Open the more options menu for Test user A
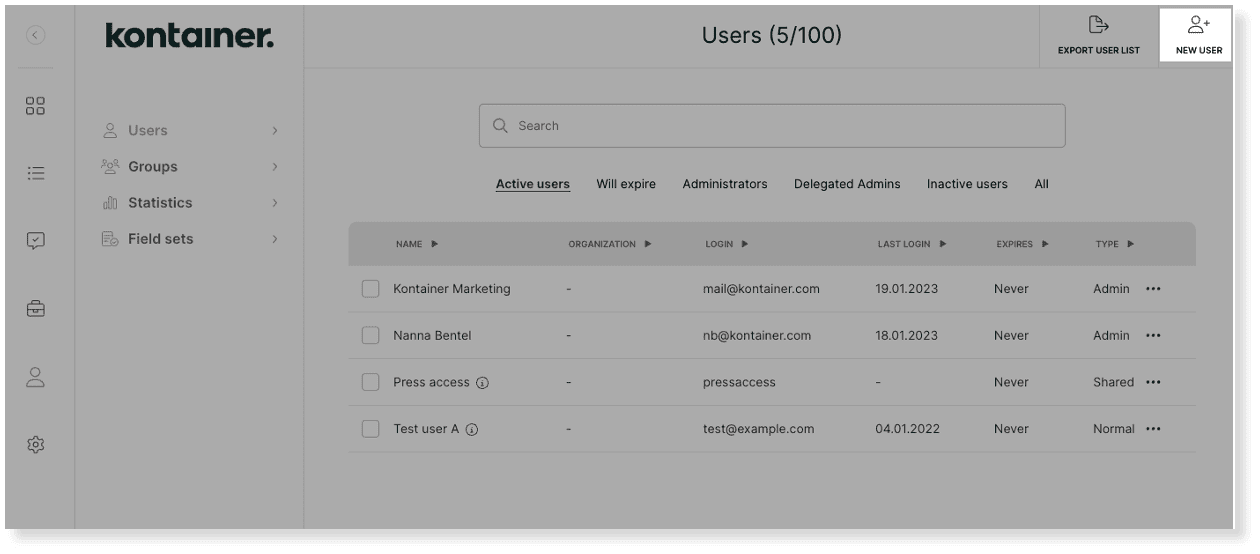Image resolution: width=1260 pixels, height=554 pixels. (1153, 429)
